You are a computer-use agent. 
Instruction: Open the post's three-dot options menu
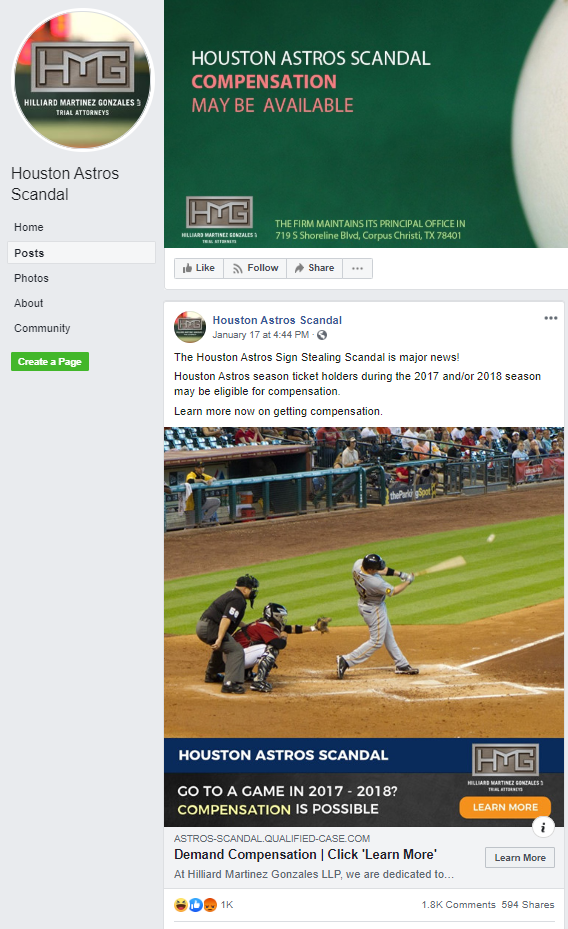click(551, 318)
